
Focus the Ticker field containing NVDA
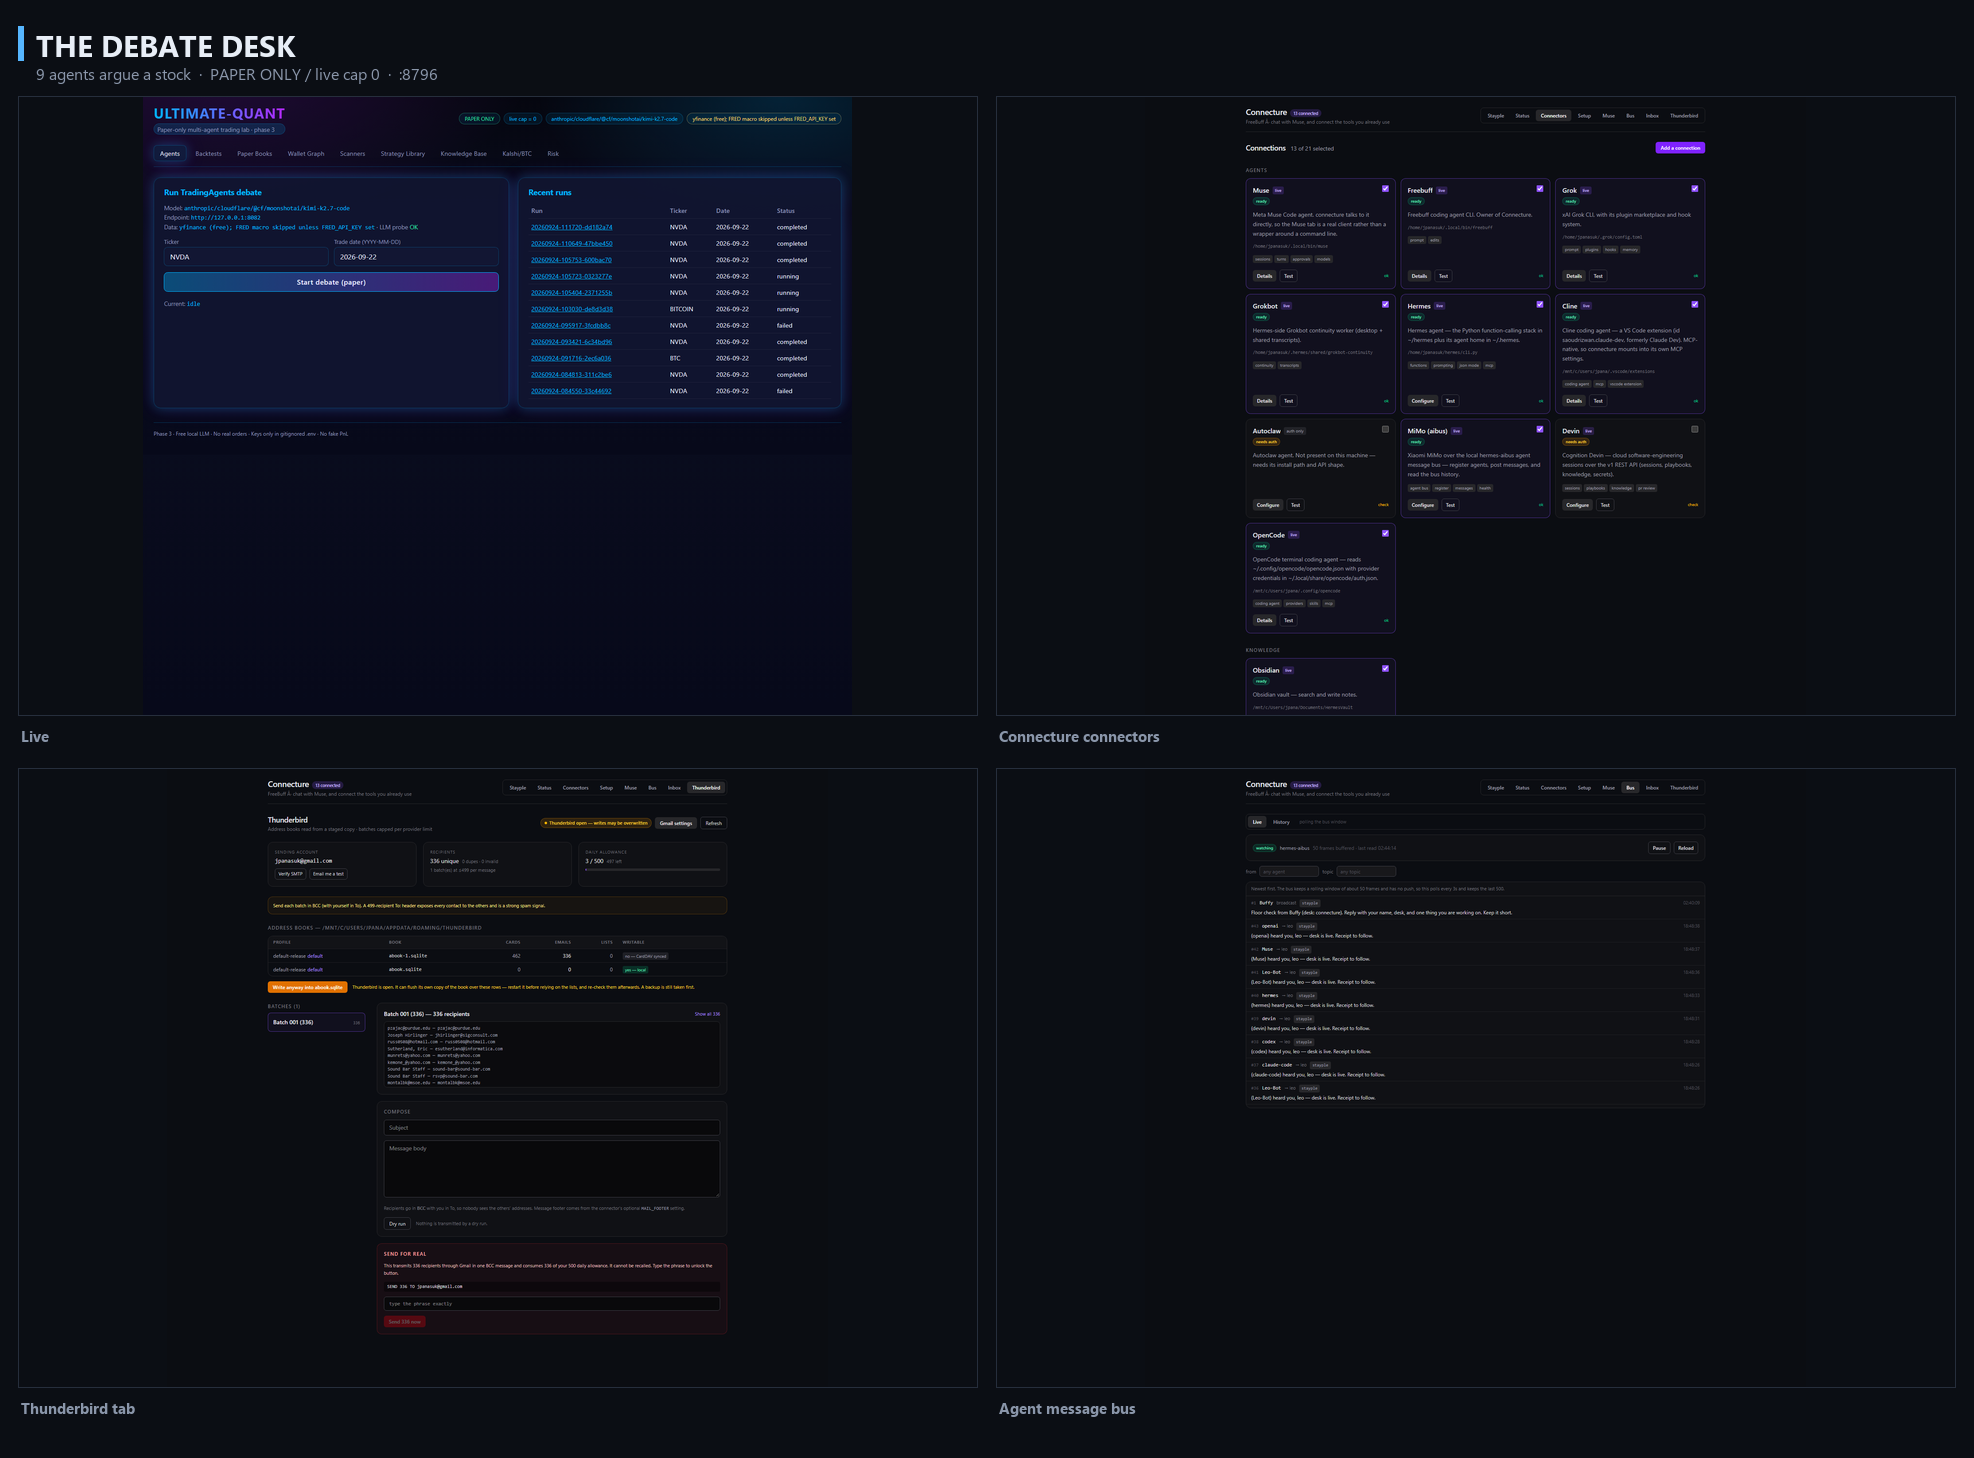point(246,257)
